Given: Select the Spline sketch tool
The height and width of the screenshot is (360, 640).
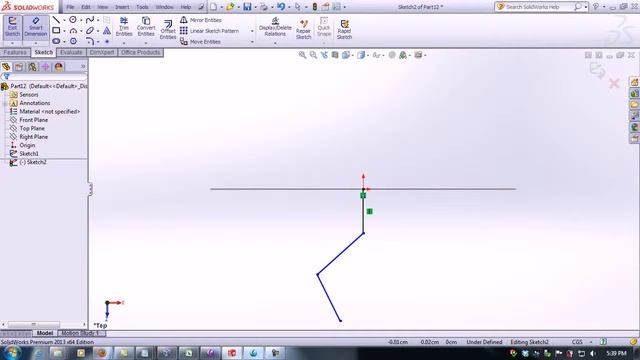Looking at the screenshot, I should click(x=90, y=20).
